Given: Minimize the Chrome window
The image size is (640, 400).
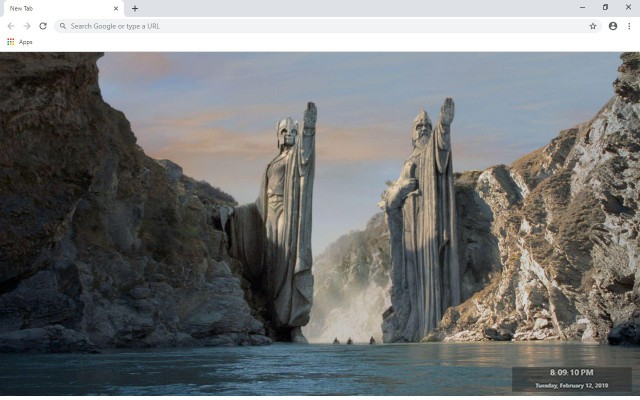Looking at the screenshot, I should (582, 7).
